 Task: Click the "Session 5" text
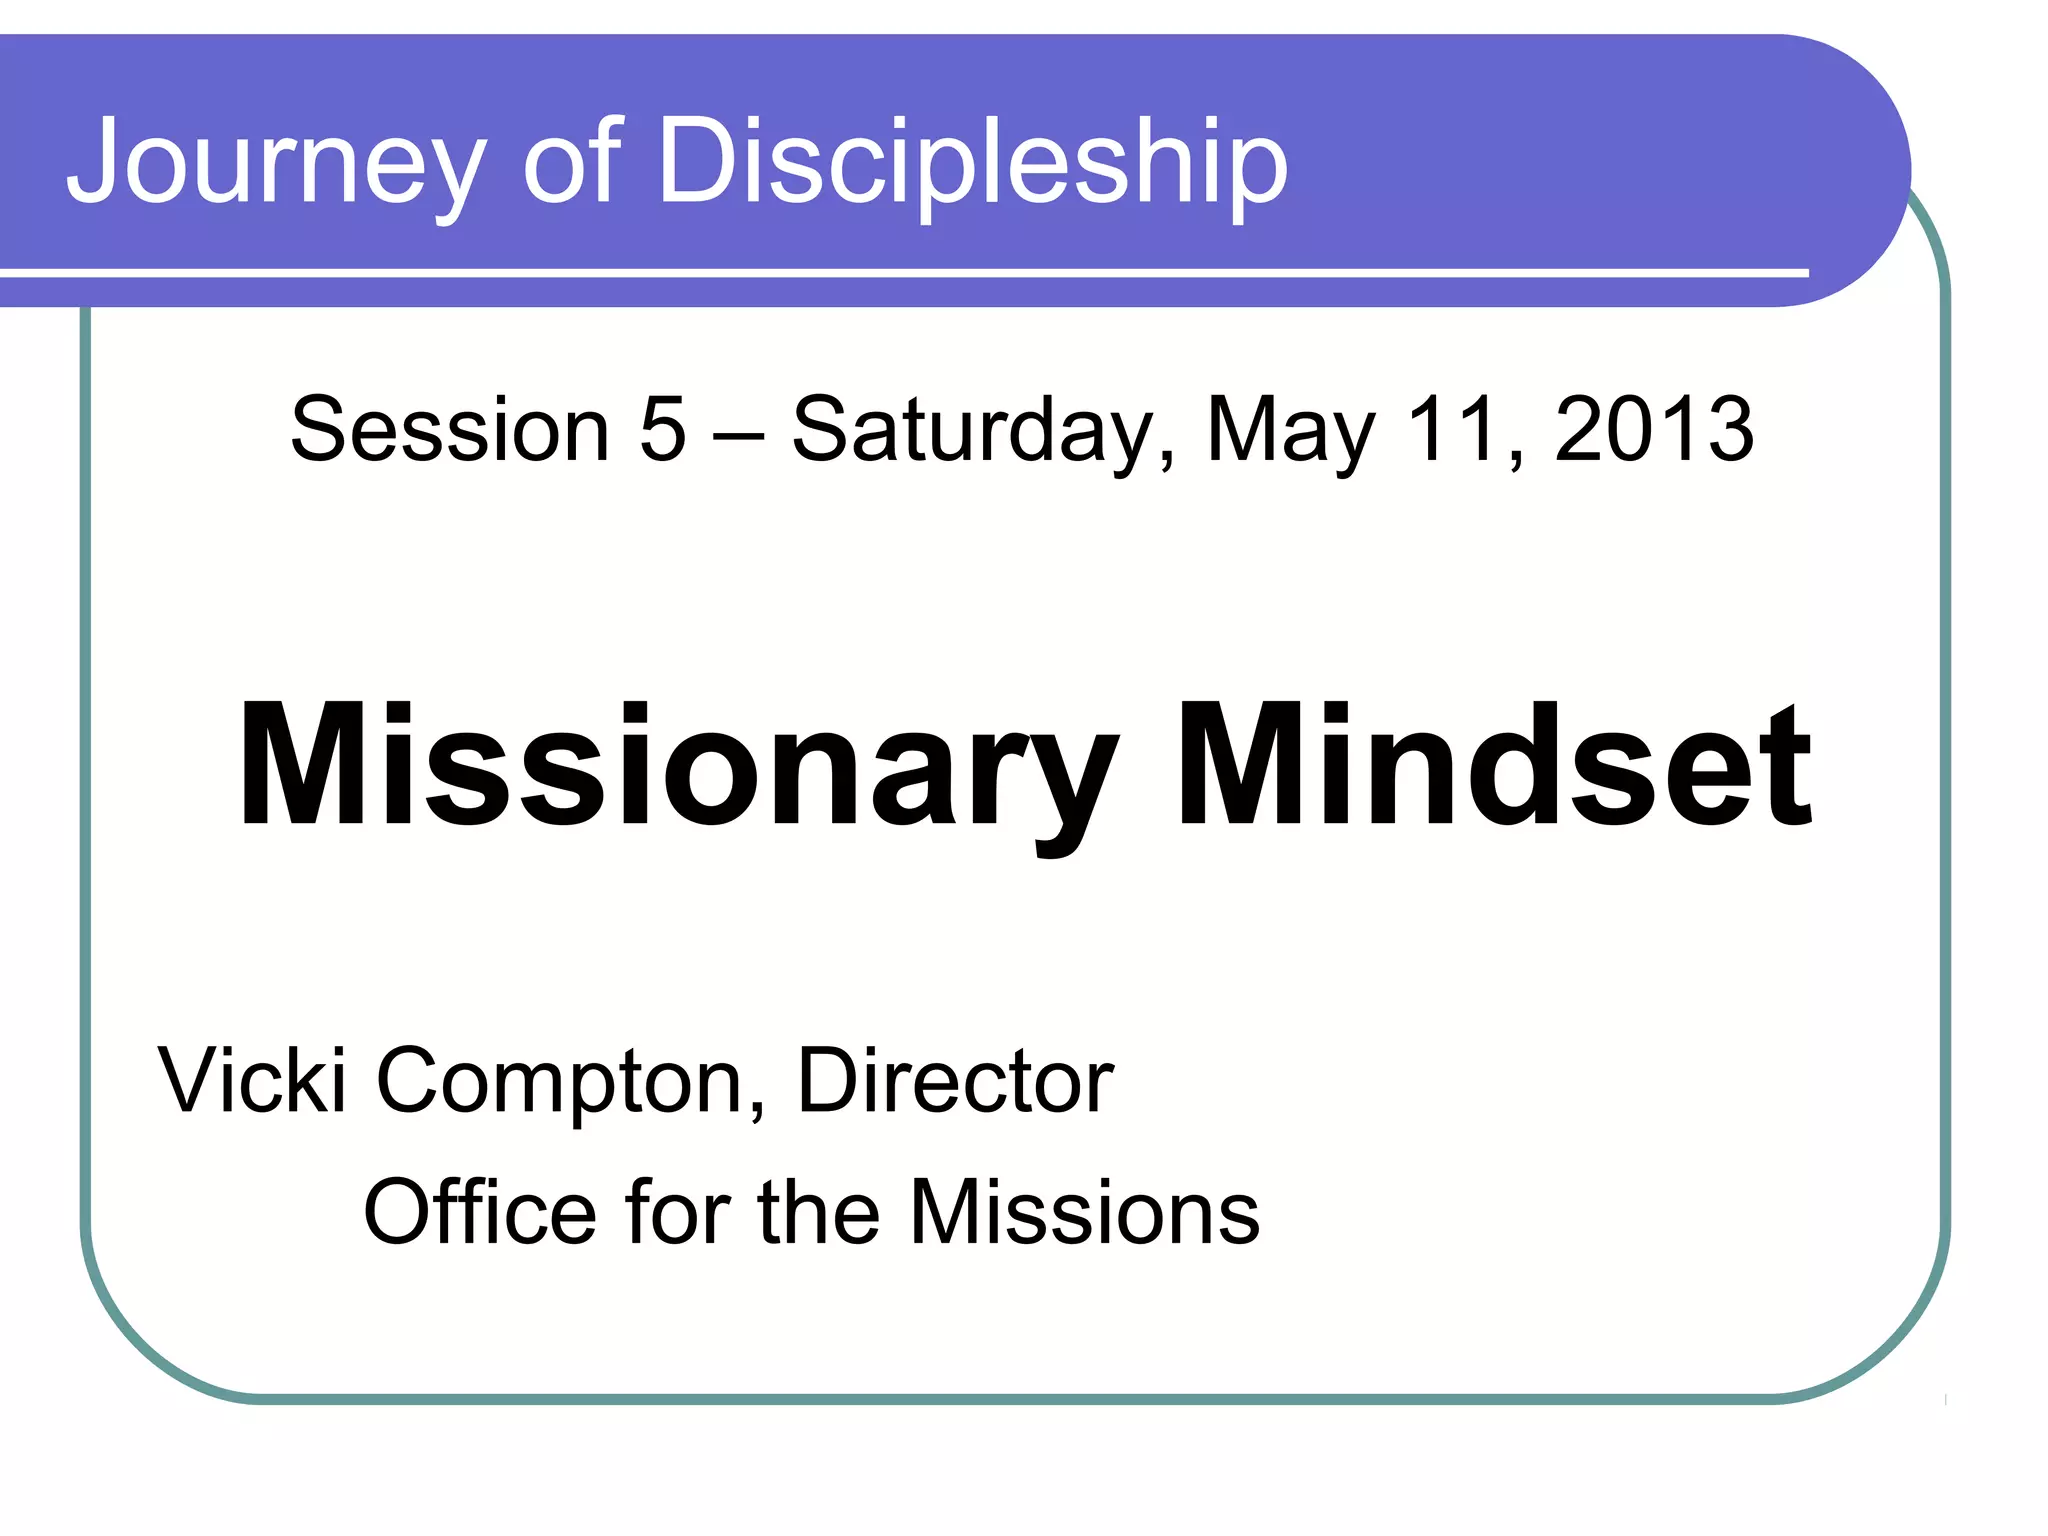[x=489, y=429]
